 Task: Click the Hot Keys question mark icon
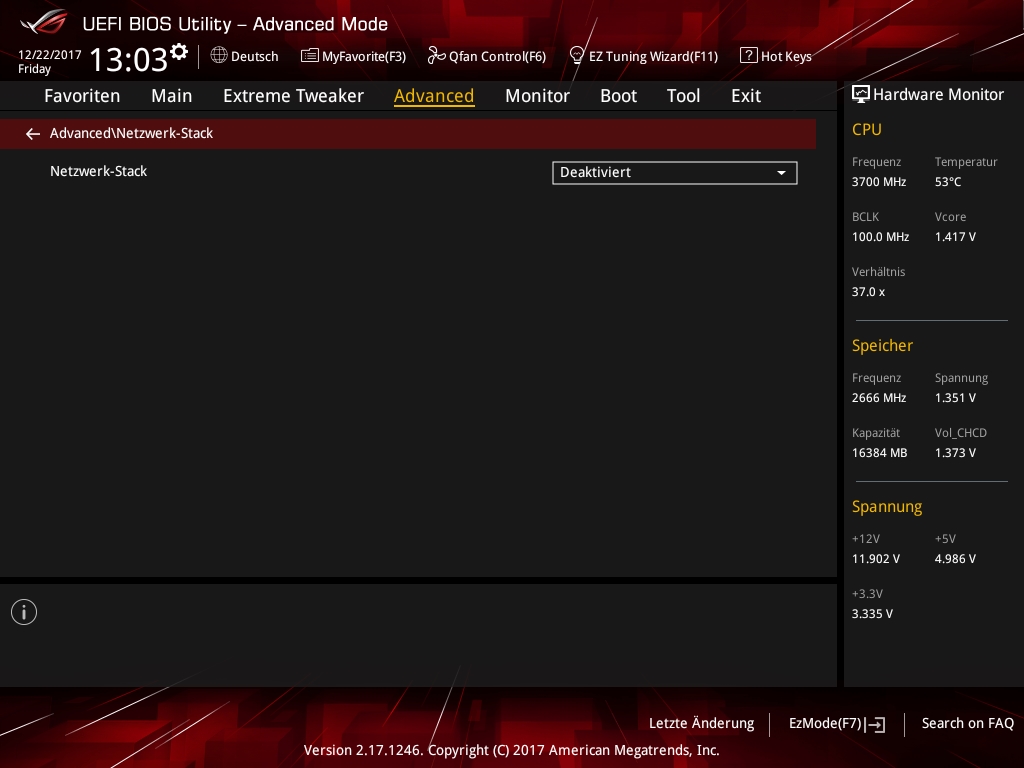click(748, 56)
